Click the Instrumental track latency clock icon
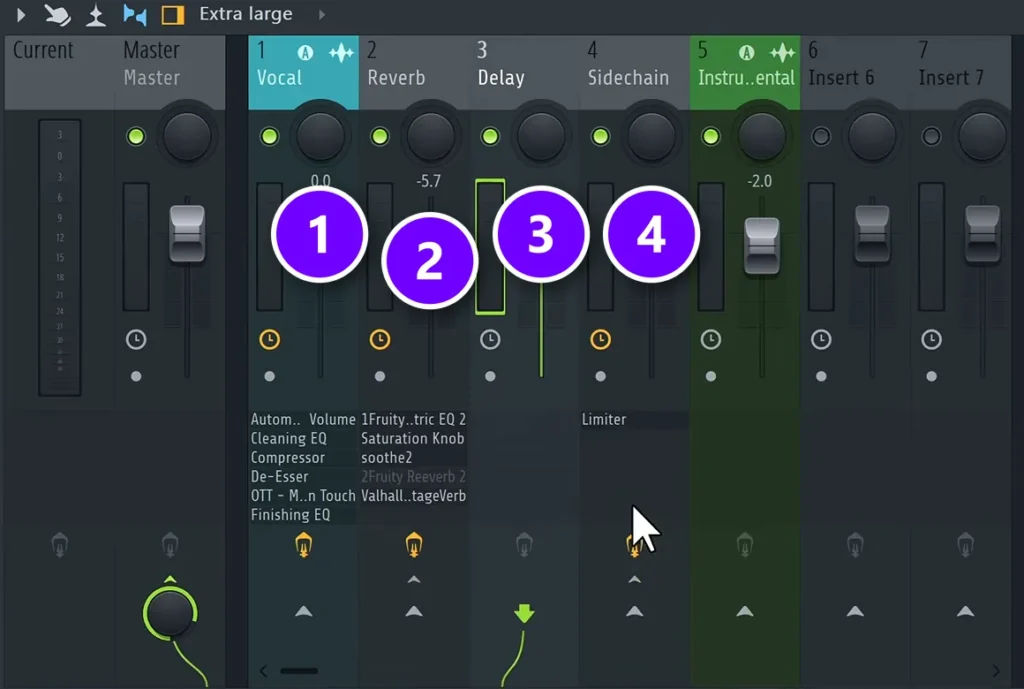This screenshot has width=1024, height=689. [x=711, y=340]
